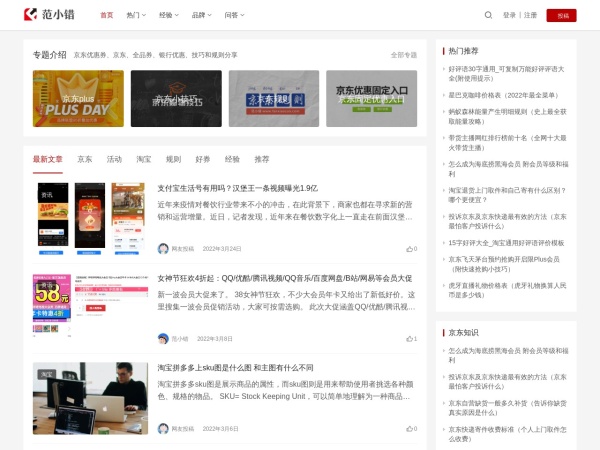Expand the 品牌 dropdown menu
The width and height of the screenshot is (600, 450).
pos(202,15)
